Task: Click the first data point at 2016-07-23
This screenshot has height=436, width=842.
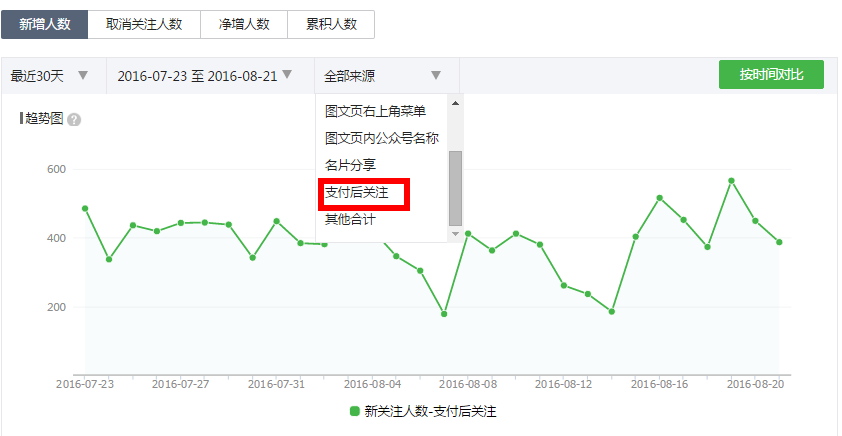Action: [x=85, y=208]
